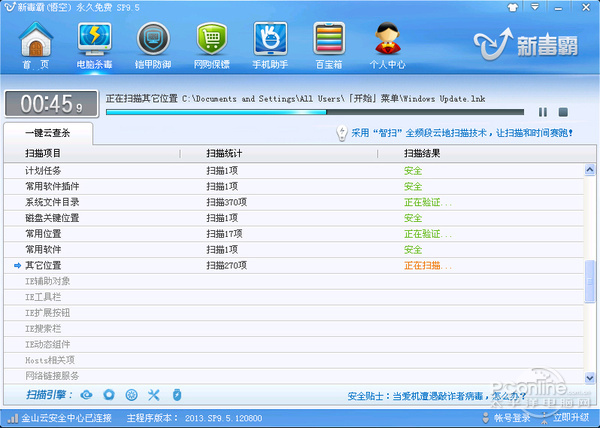Pause the running scan
This screenshot has height=428, width=600.
click(543, 112)
